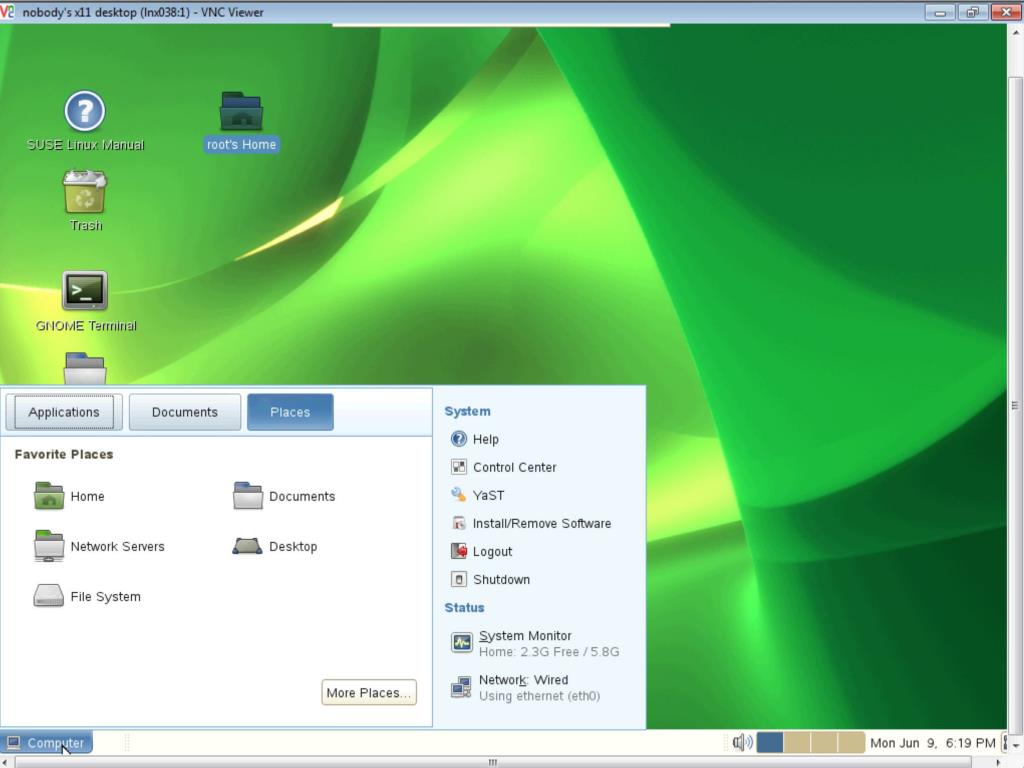This screenshot has width=1024, height=768.
Task: Open File System from Favorite Places
Action: [87, 596]
